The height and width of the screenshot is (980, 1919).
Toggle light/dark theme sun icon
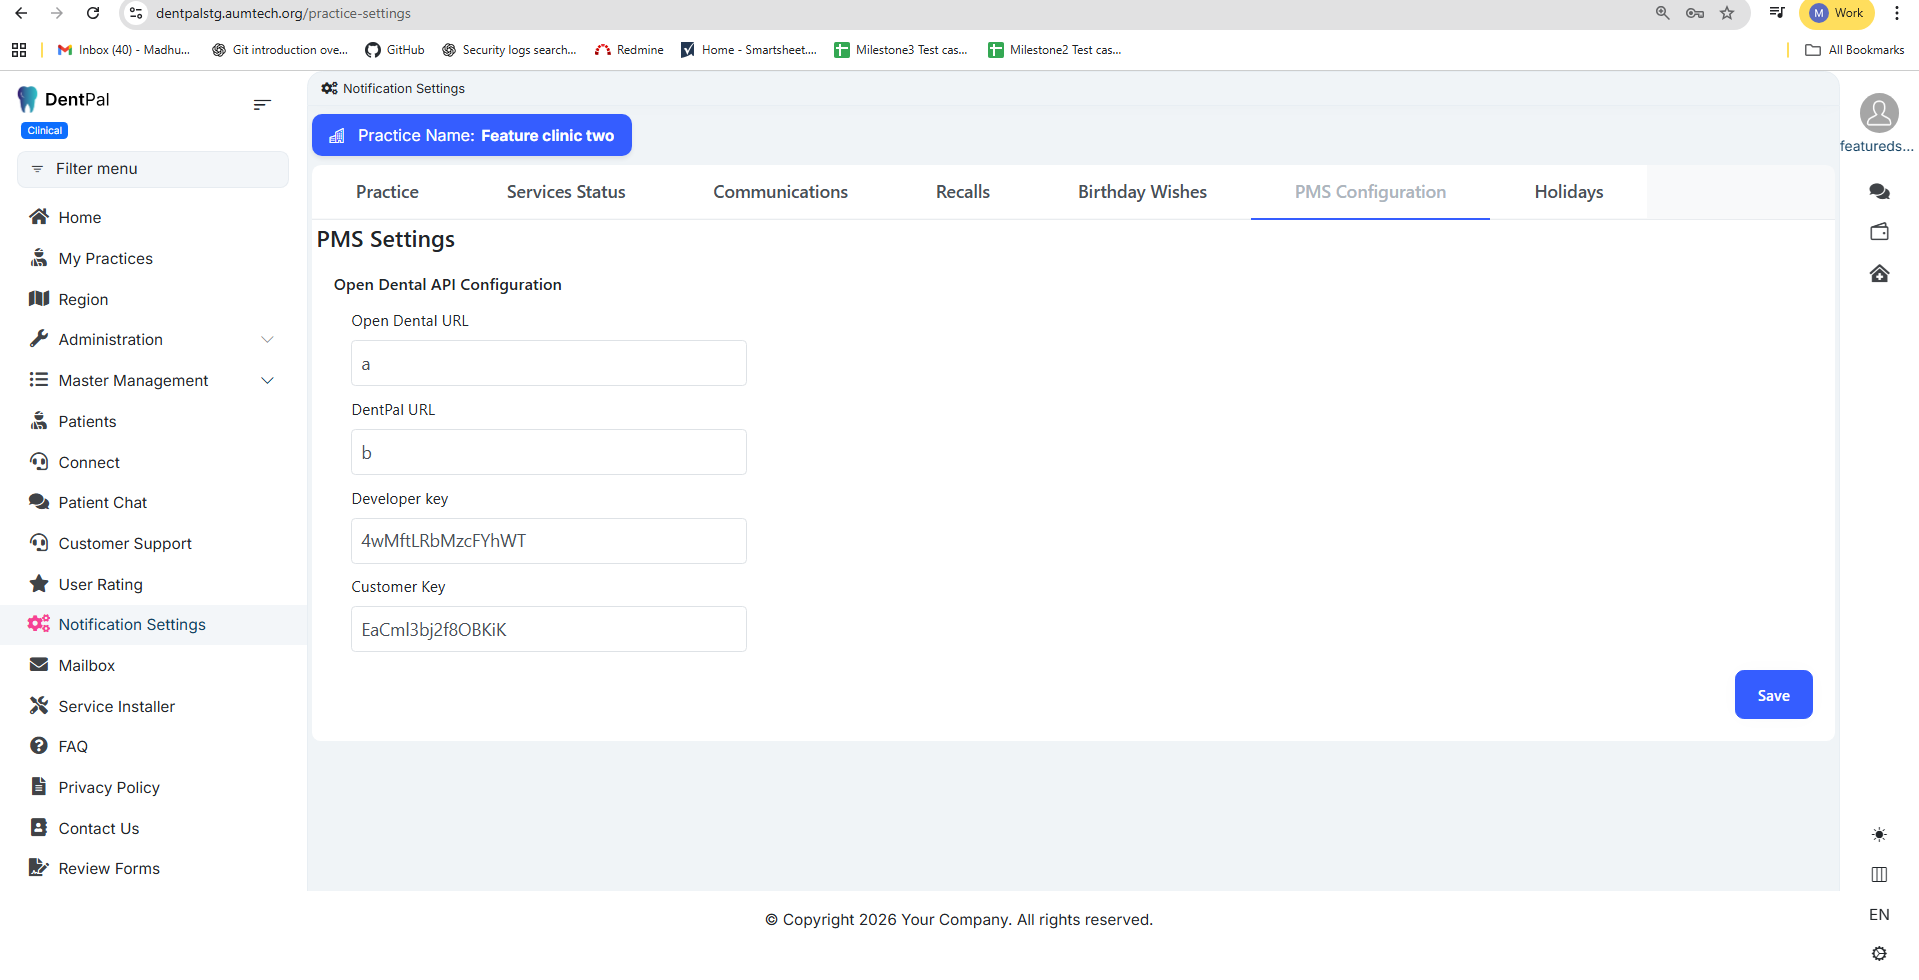pyautogui.click(x=1879, y=834)
